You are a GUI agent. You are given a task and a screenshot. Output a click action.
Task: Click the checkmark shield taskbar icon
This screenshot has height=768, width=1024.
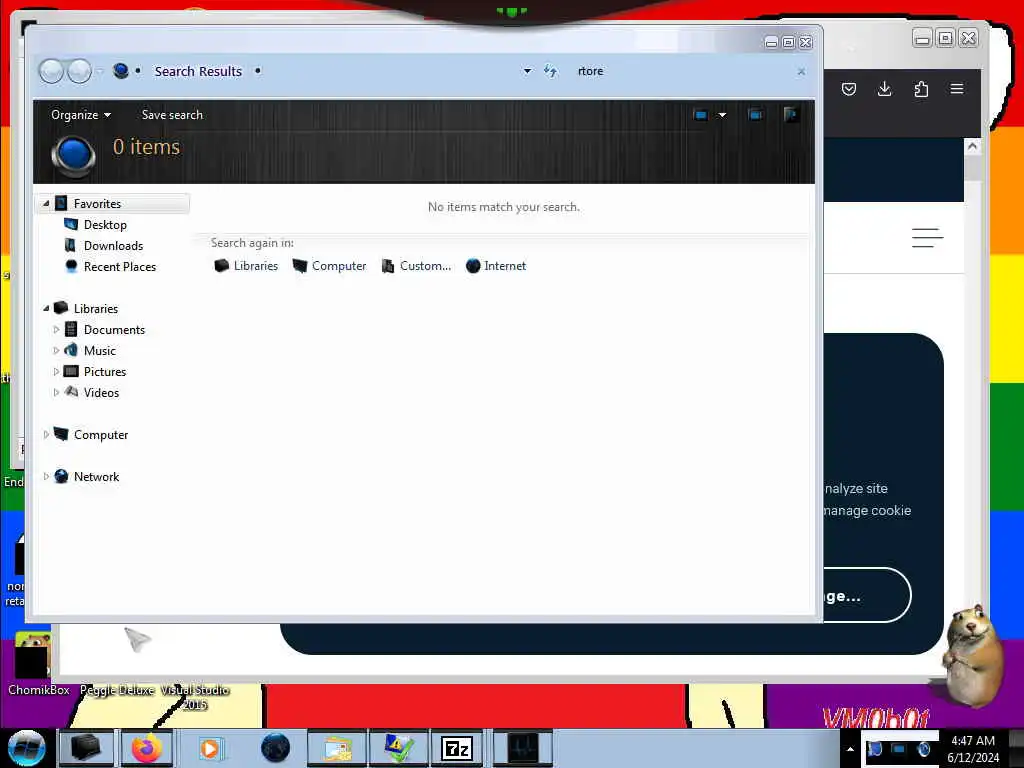(398, 748)
